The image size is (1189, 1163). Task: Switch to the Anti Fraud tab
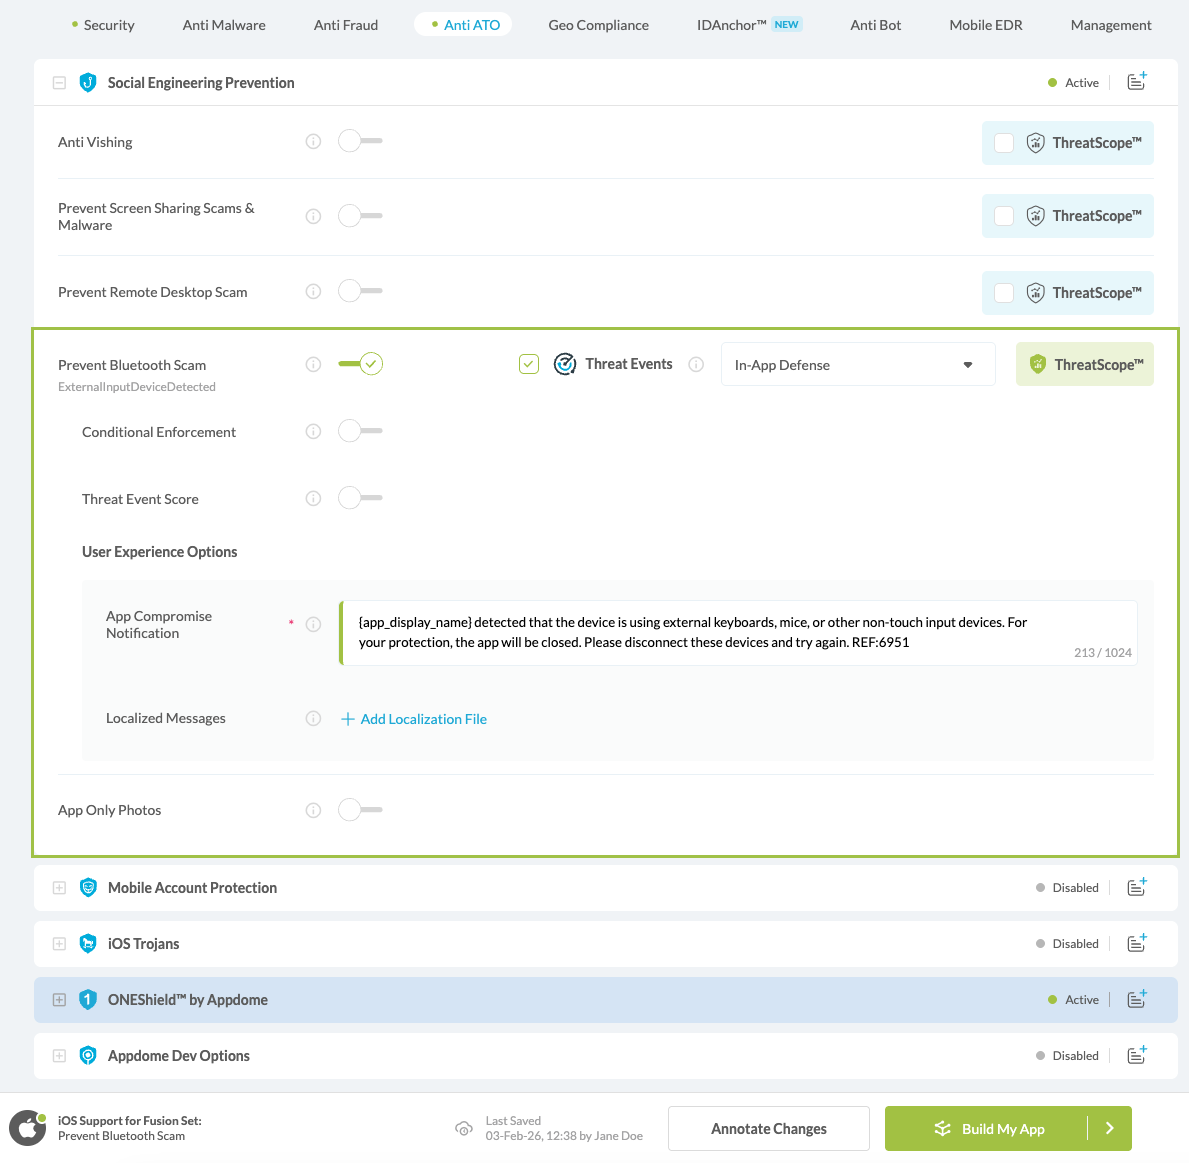pos(346,25)
